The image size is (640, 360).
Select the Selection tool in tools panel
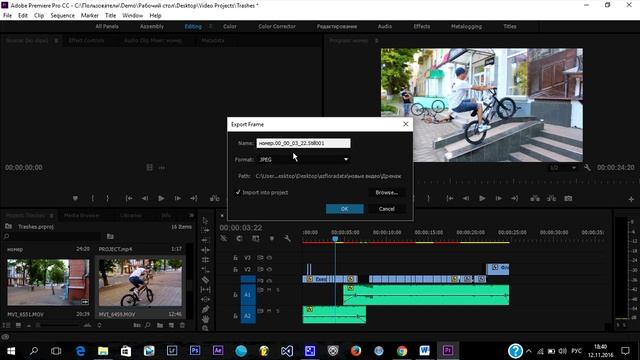205,220
